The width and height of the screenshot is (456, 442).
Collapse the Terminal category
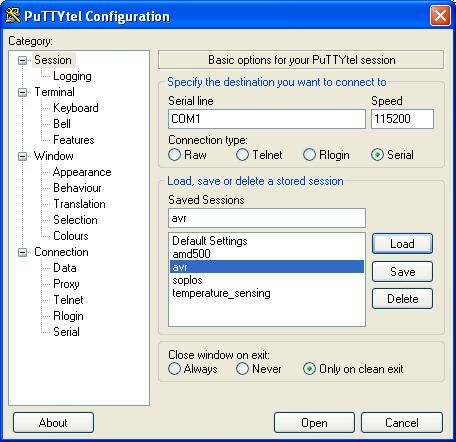(x=22, y=92)
